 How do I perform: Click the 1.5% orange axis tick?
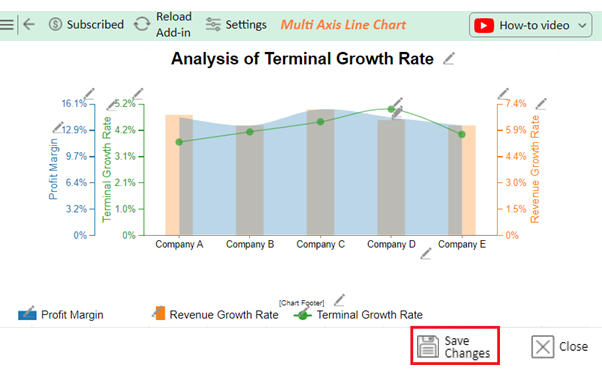516,209
